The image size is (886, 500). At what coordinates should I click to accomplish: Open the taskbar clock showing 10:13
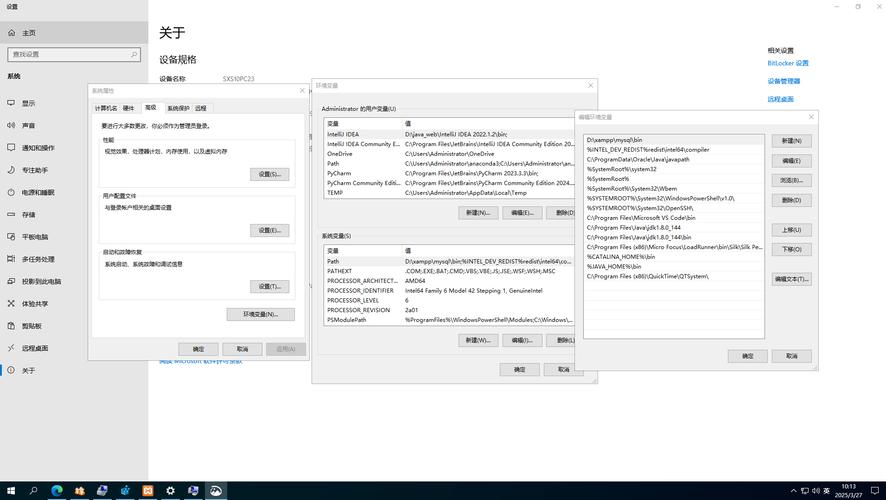849,490
